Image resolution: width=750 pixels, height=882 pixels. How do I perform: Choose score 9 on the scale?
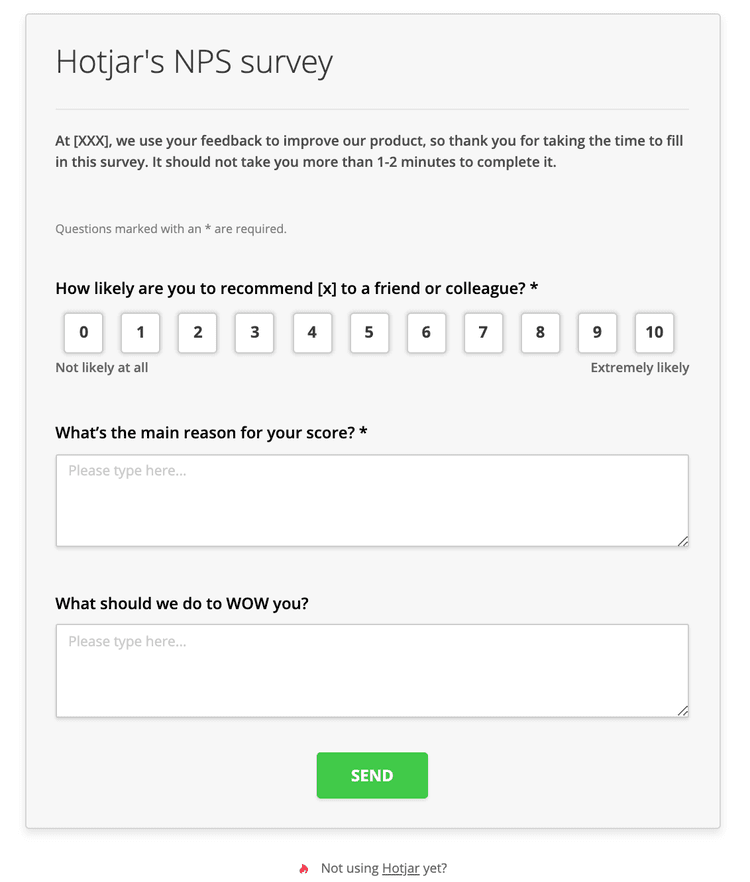point(597,332)
